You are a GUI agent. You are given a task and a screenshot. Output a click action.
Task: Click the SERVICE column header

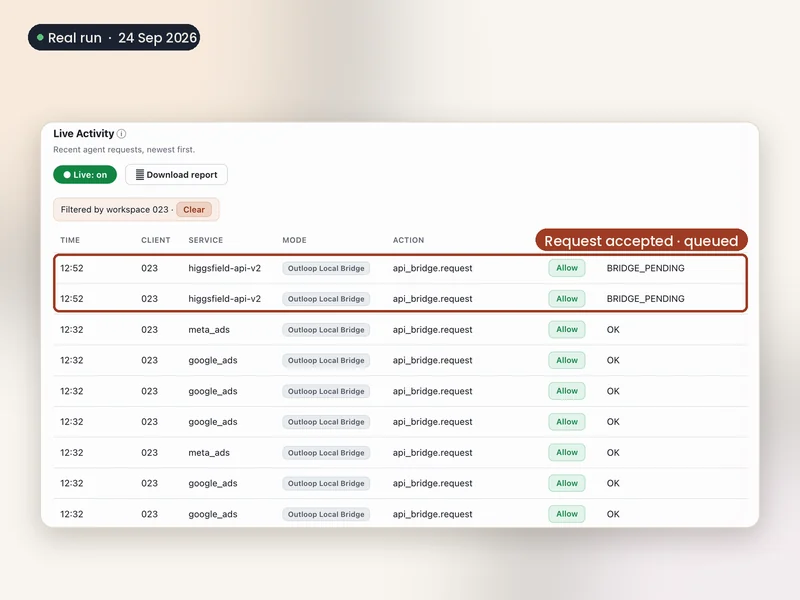pos(206,240)
